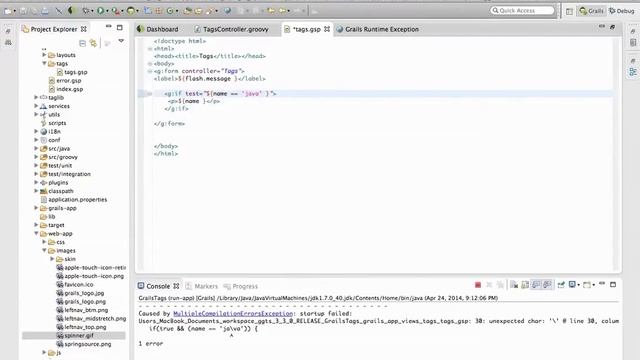Close the tags.gsp editor tab
The width and height of the screenshot is (640, 360).
coord(327,29)
